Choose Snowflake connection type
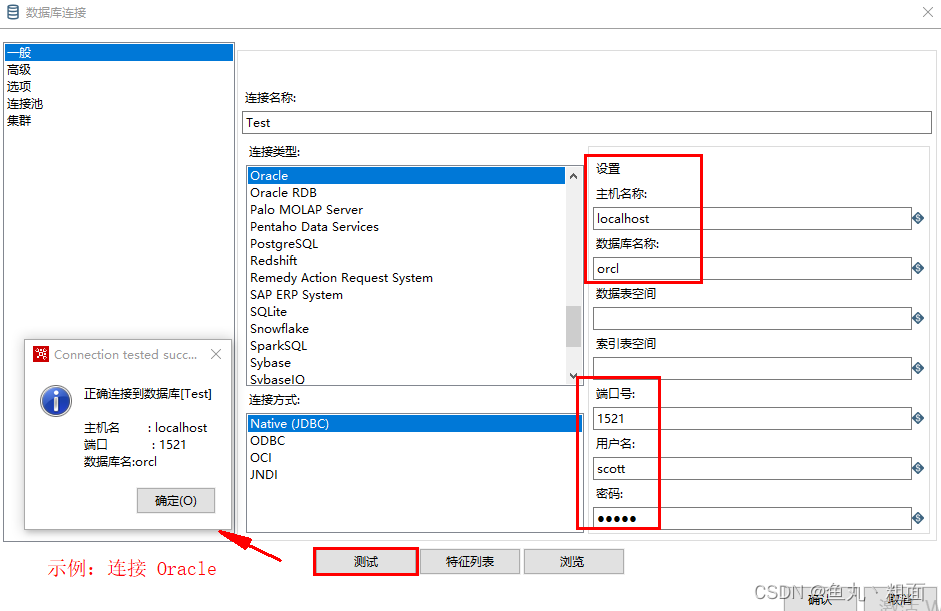 pos(406,329)
